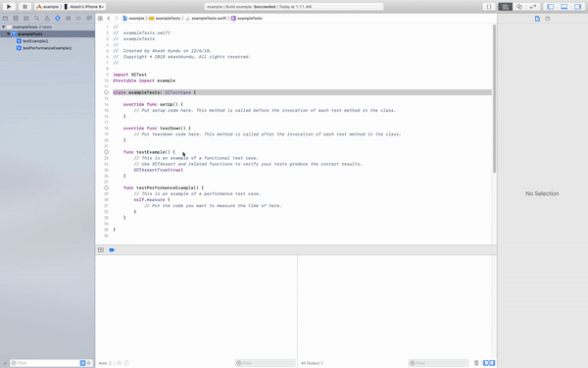Toggle the Debug area visibility
The width and height of the screenshot is (588, 368).
pyautogui.click(x=564, y=7)
